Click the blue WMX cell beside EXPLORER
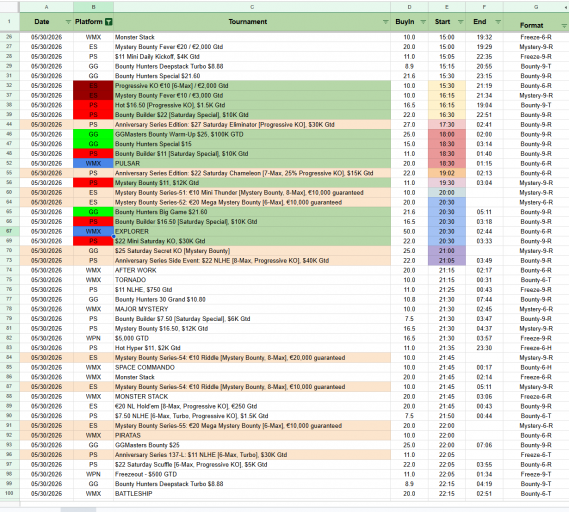 coord(93,231)
